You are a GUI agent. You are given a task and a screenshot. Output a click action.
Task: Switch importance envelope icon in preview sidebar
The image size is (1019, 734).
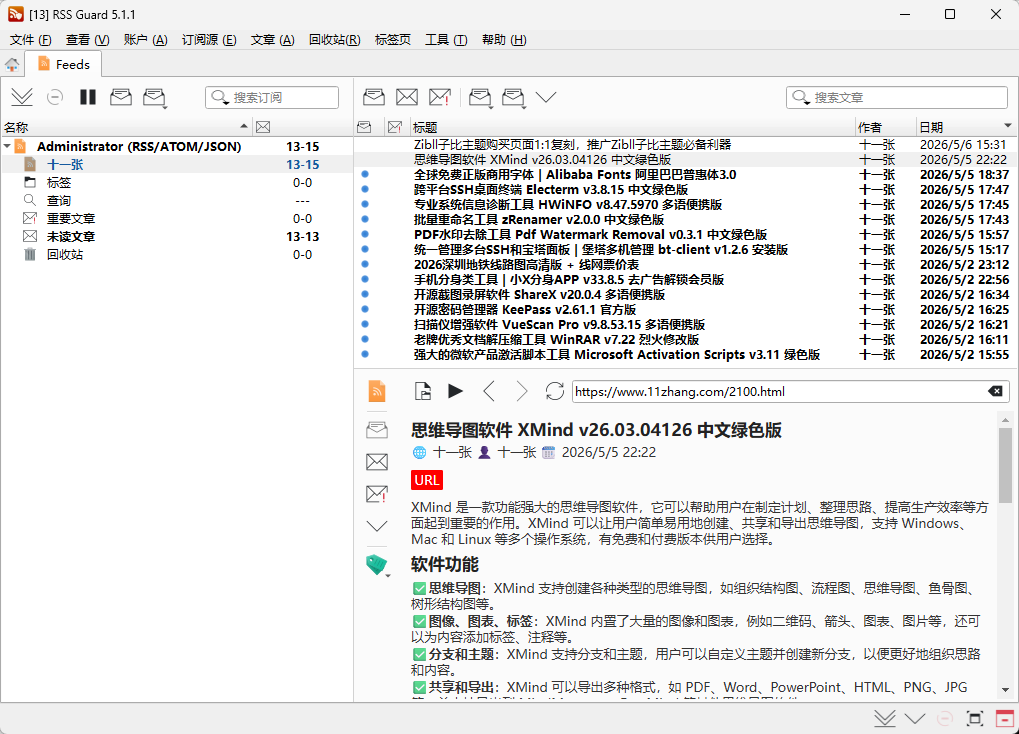click(x=377, y=494)
